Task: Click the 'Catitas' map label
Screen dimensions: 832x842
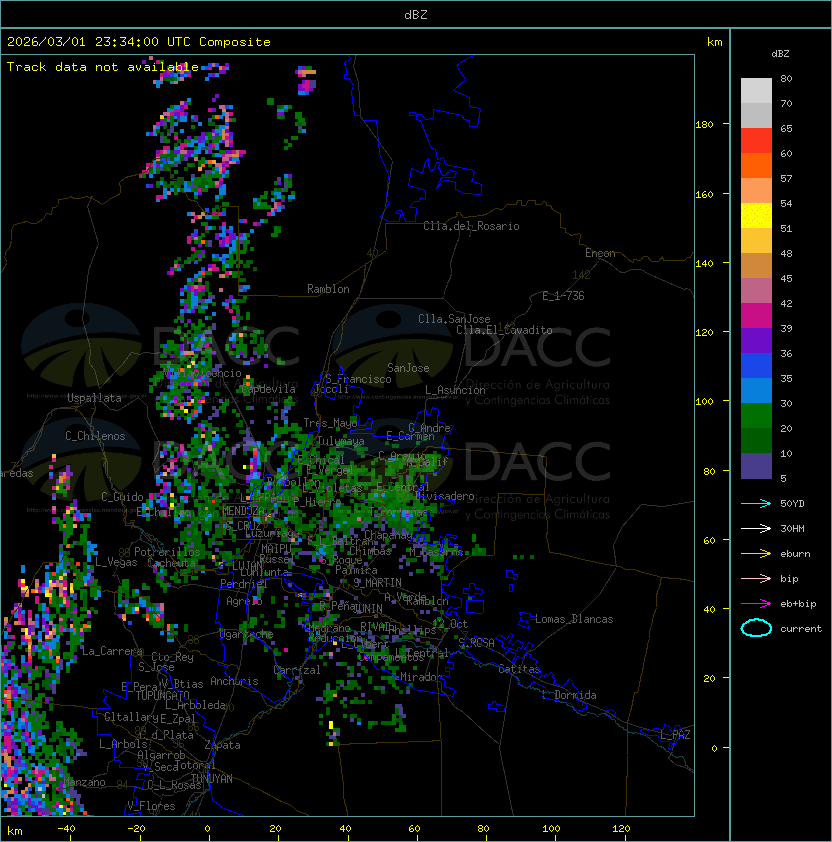Action: coord(519,669)
